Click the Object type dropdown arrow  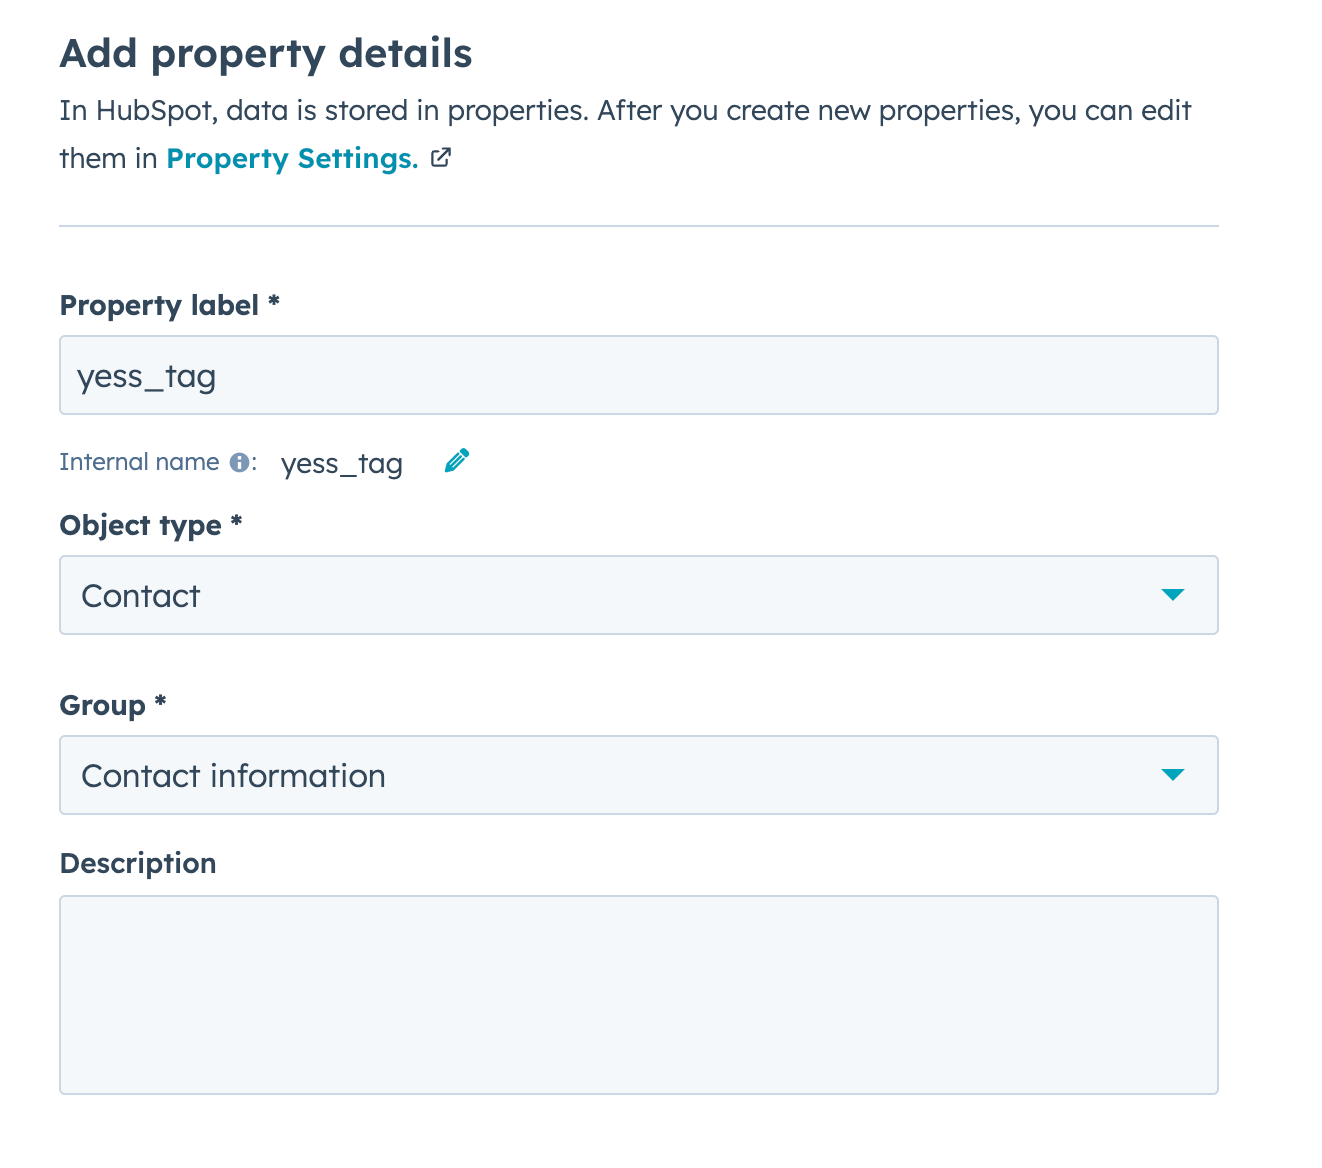(1172, 595)
